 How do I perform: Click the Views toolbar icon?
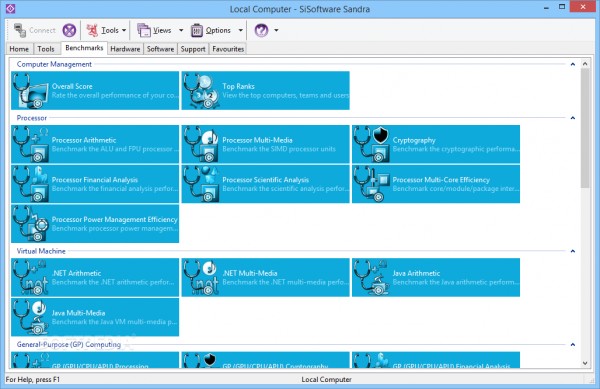(144, 30)
